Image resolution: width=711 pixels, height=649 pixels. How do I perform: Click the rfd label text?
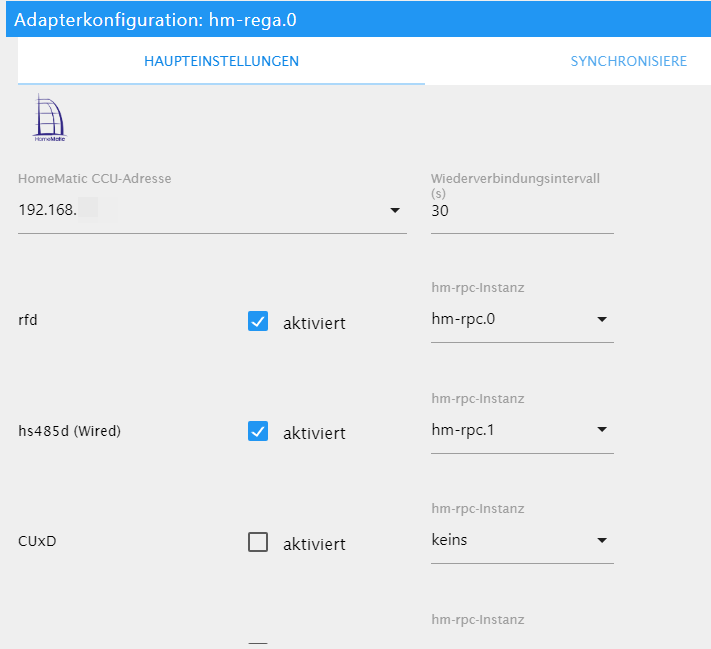[x=28, y=320]
